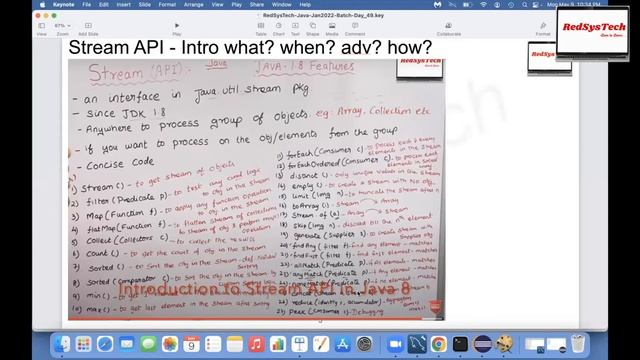The width and height of the screenshot is (640, 360).
Task: Click the battery status icon
Action: click(467, 4)
